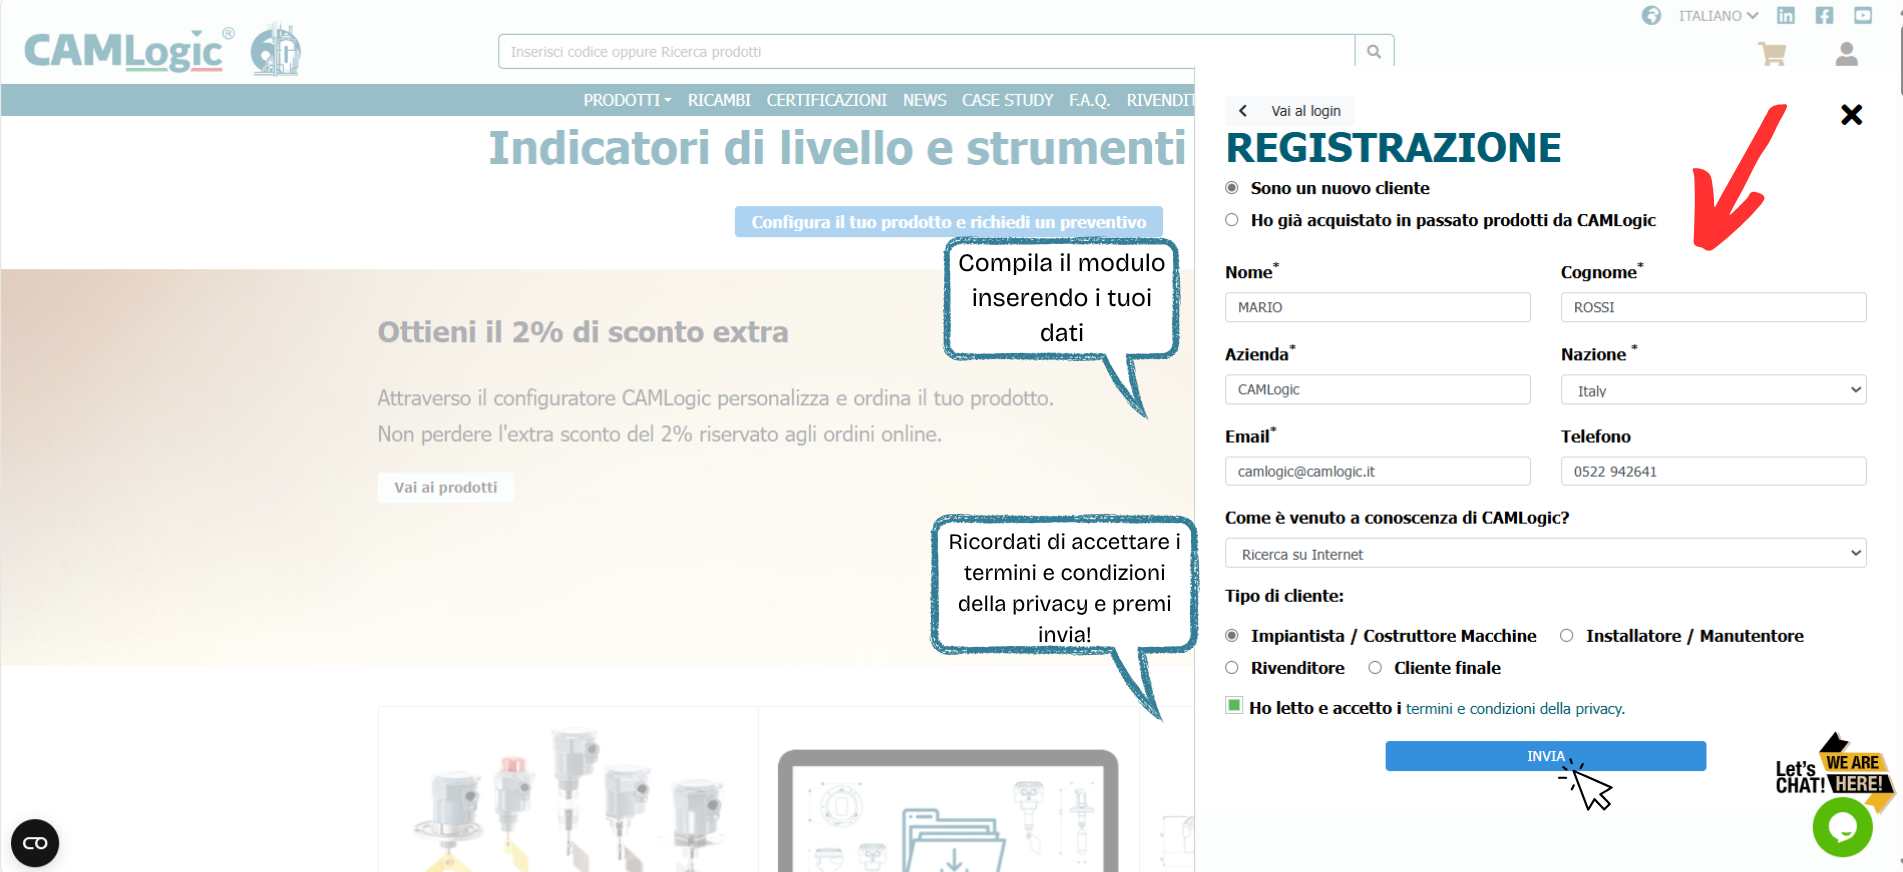Open the RICAMBI menu item

(719, 100)
